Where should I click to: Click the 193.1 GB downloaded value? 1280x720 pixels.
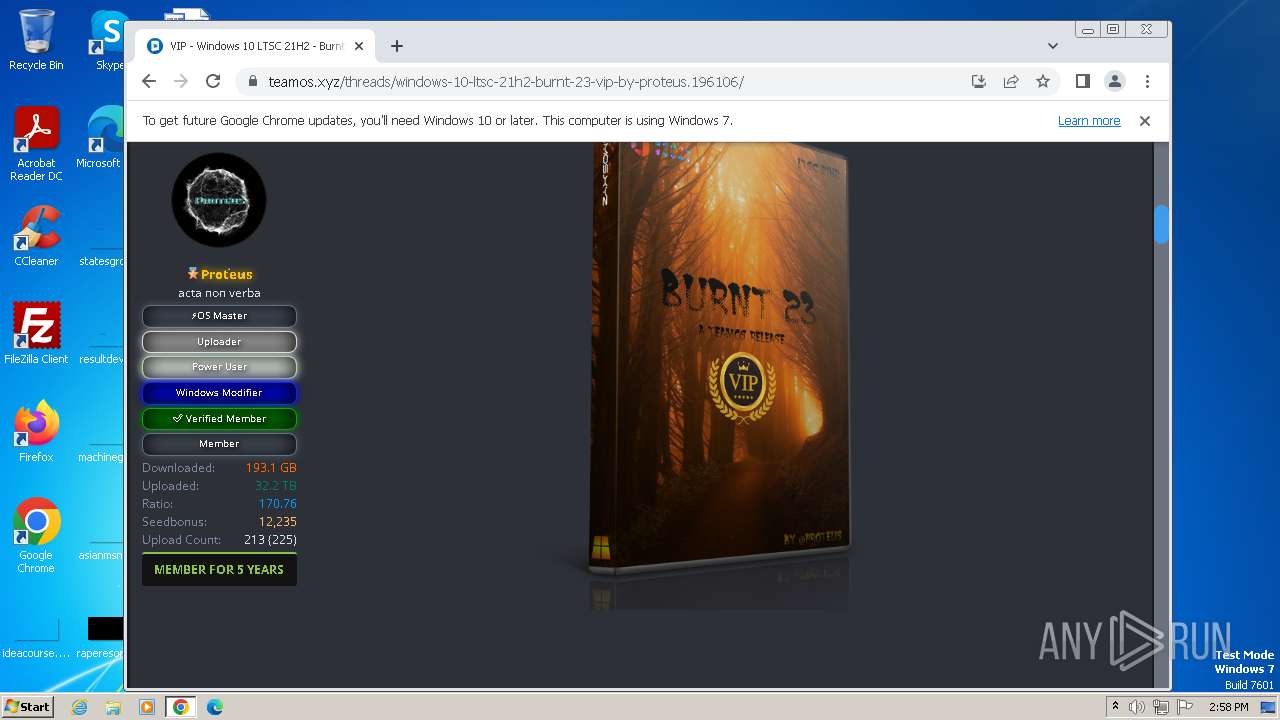(x=271, y=468)
